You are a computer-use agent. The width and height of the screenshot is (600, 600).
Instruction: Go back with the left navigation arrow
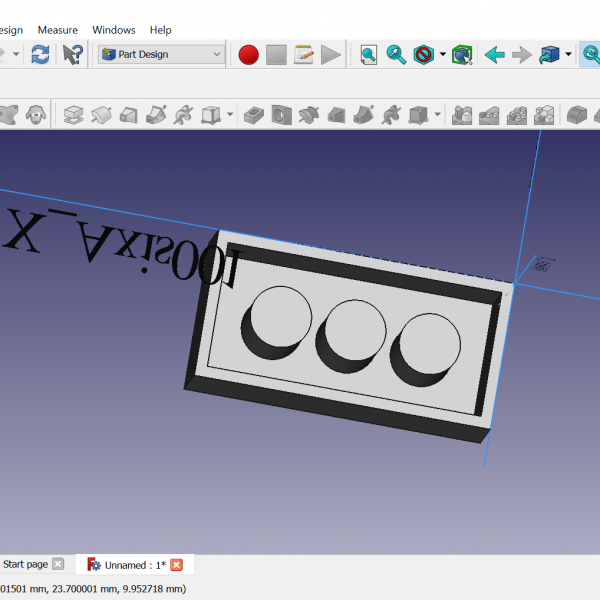click(494, 54)
